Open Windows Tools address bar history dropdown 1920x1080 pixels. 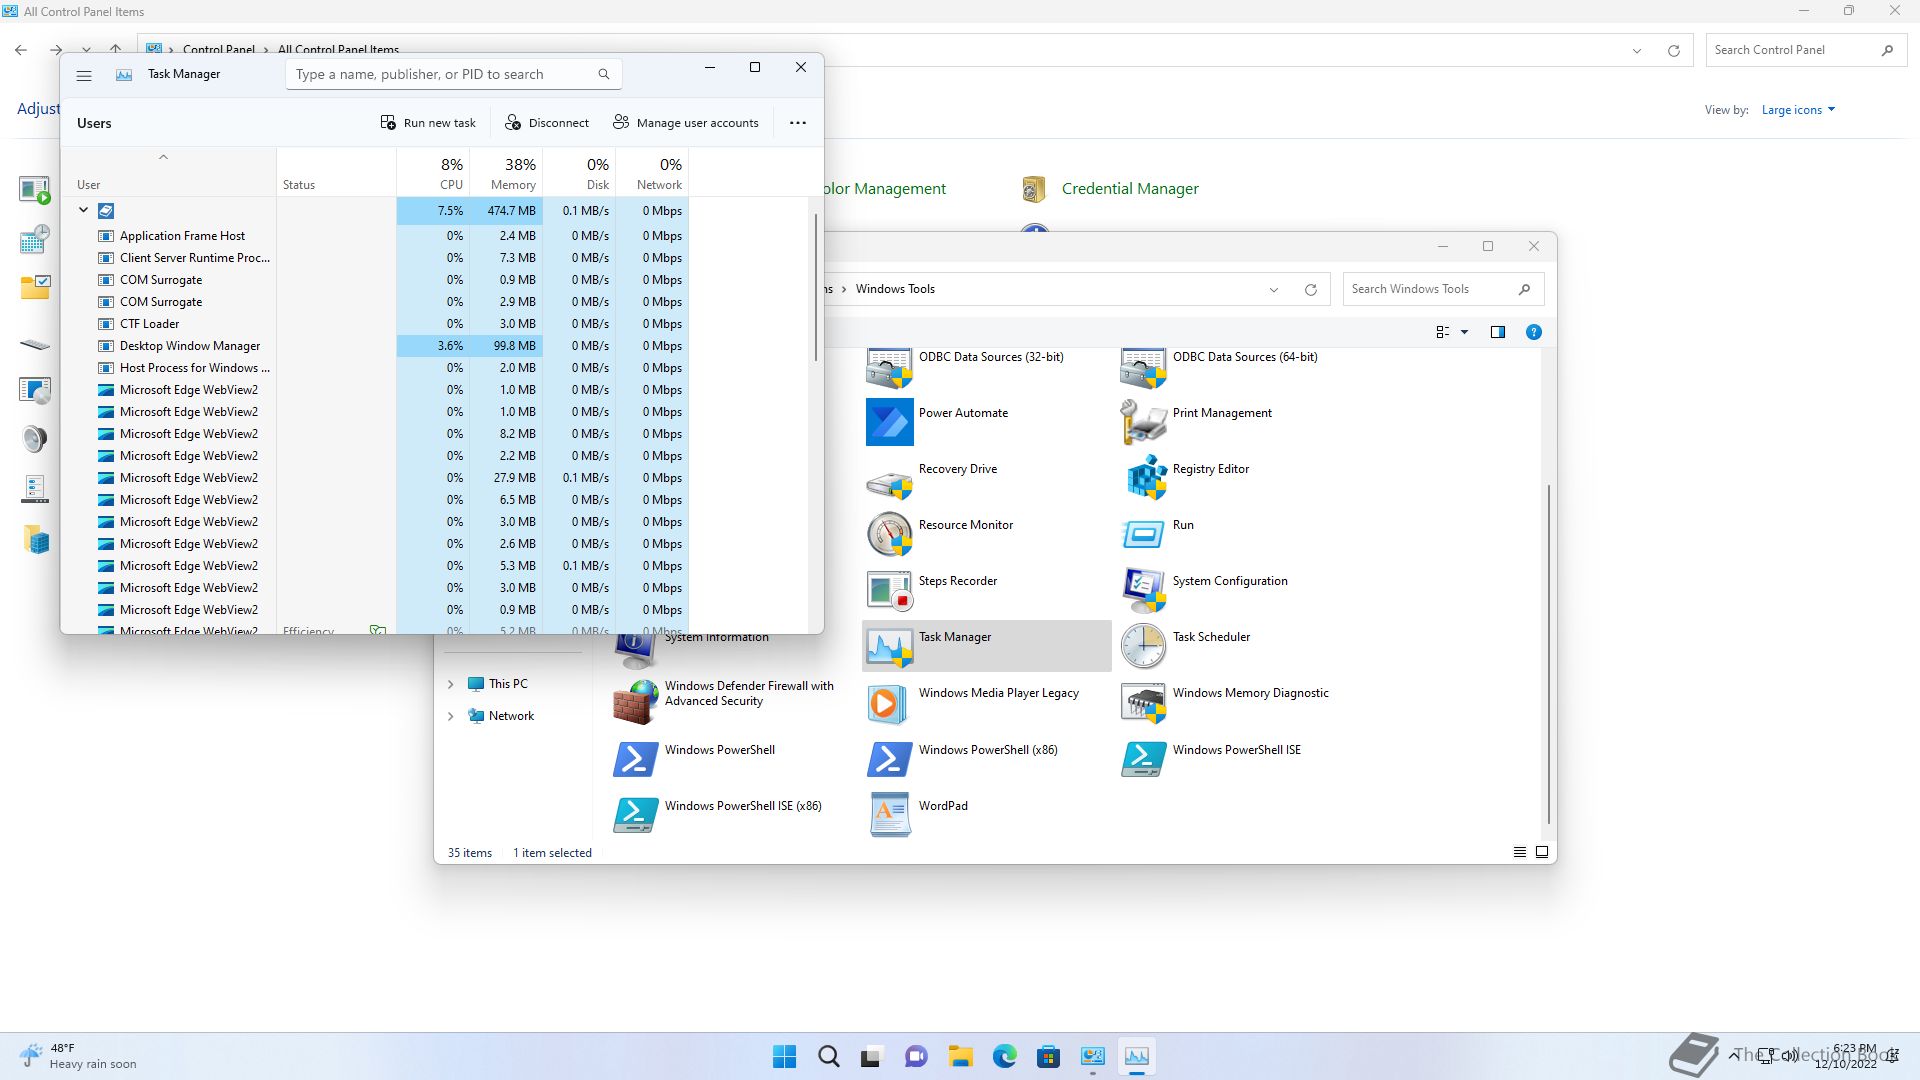(x=1274, y=290)
